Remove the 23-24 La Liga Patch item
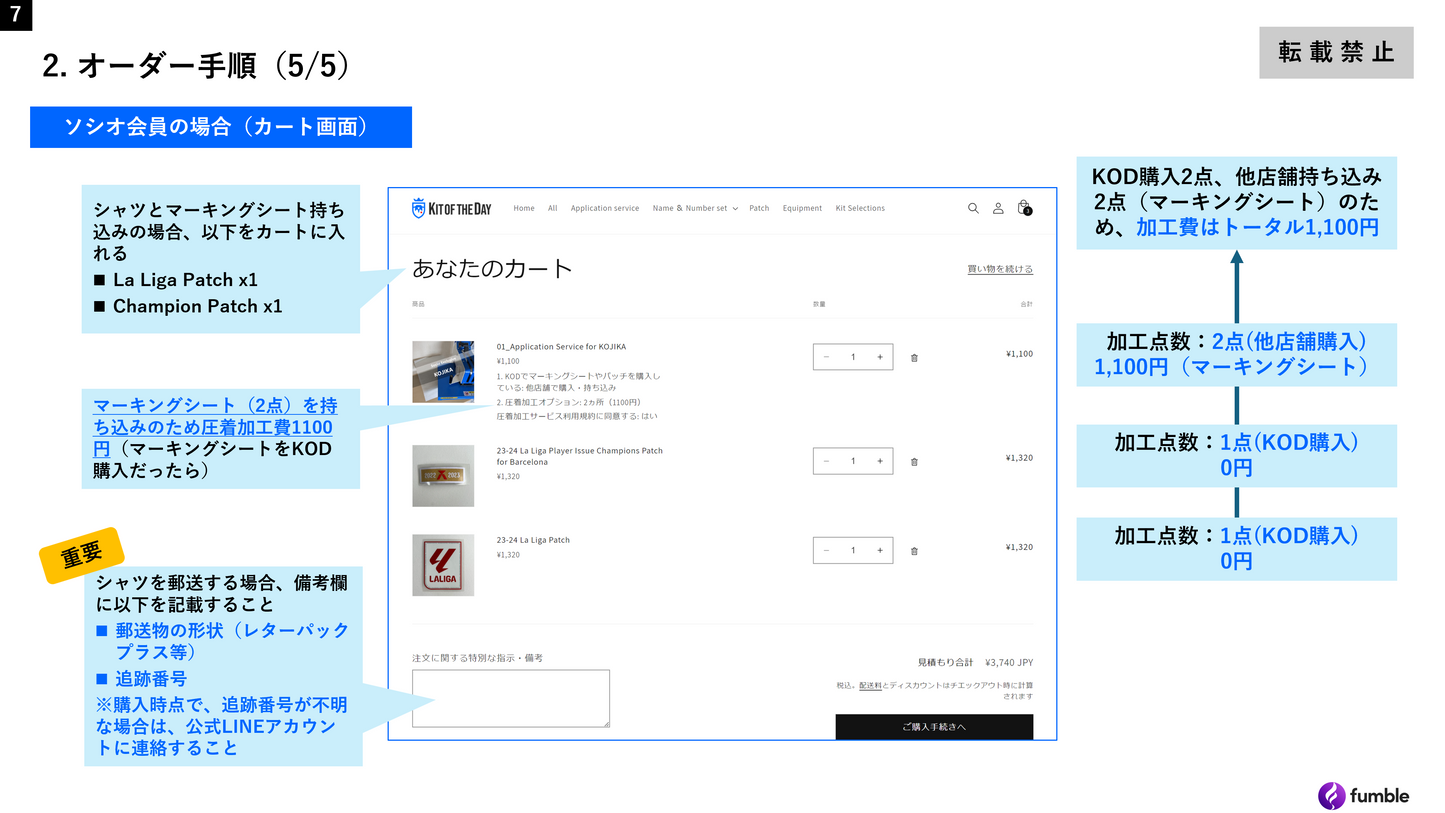The height and width of the screenshot is (813, 1445). (914, 550)
